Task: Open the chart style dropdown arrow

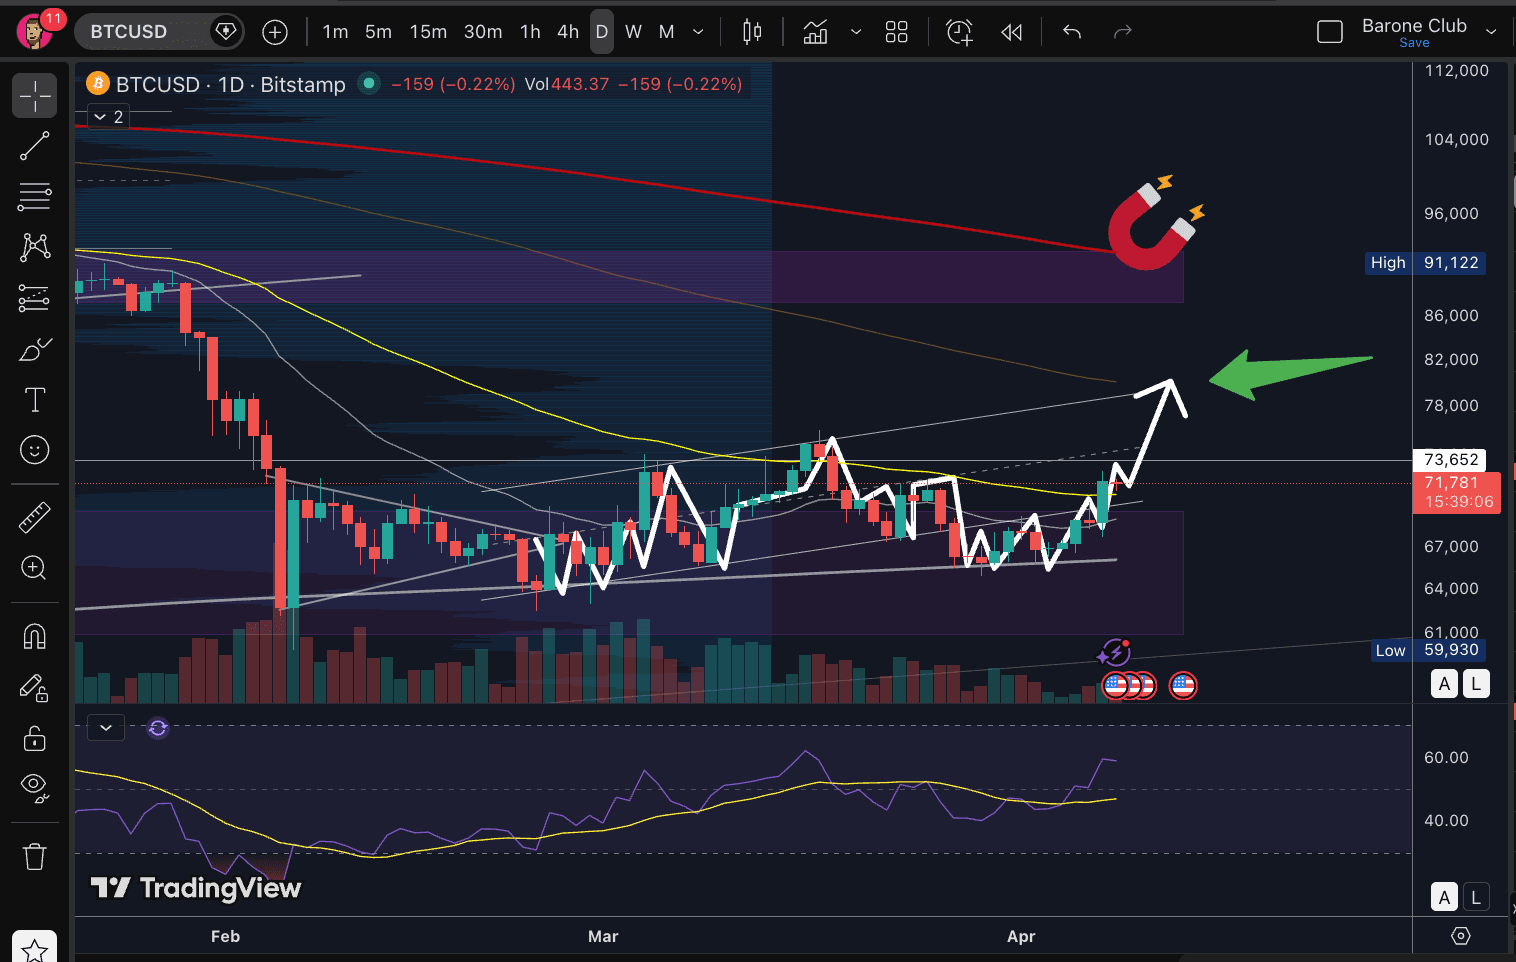Action: (856, 31)
